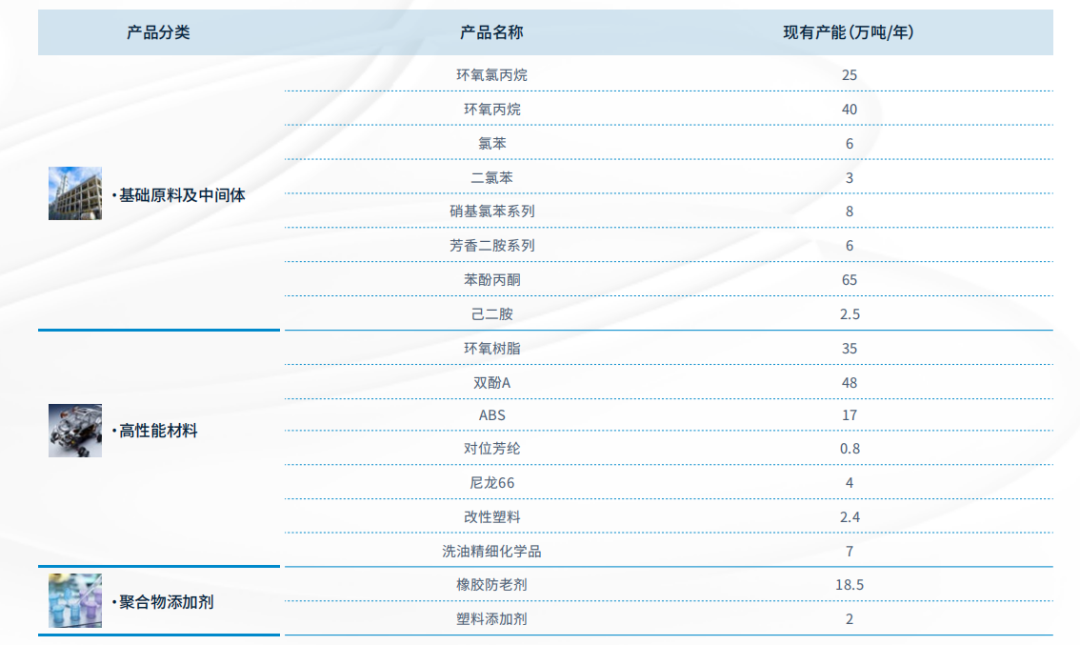Click capacity value 17 for ABS
1080x645 pixels.
point(849,416)
